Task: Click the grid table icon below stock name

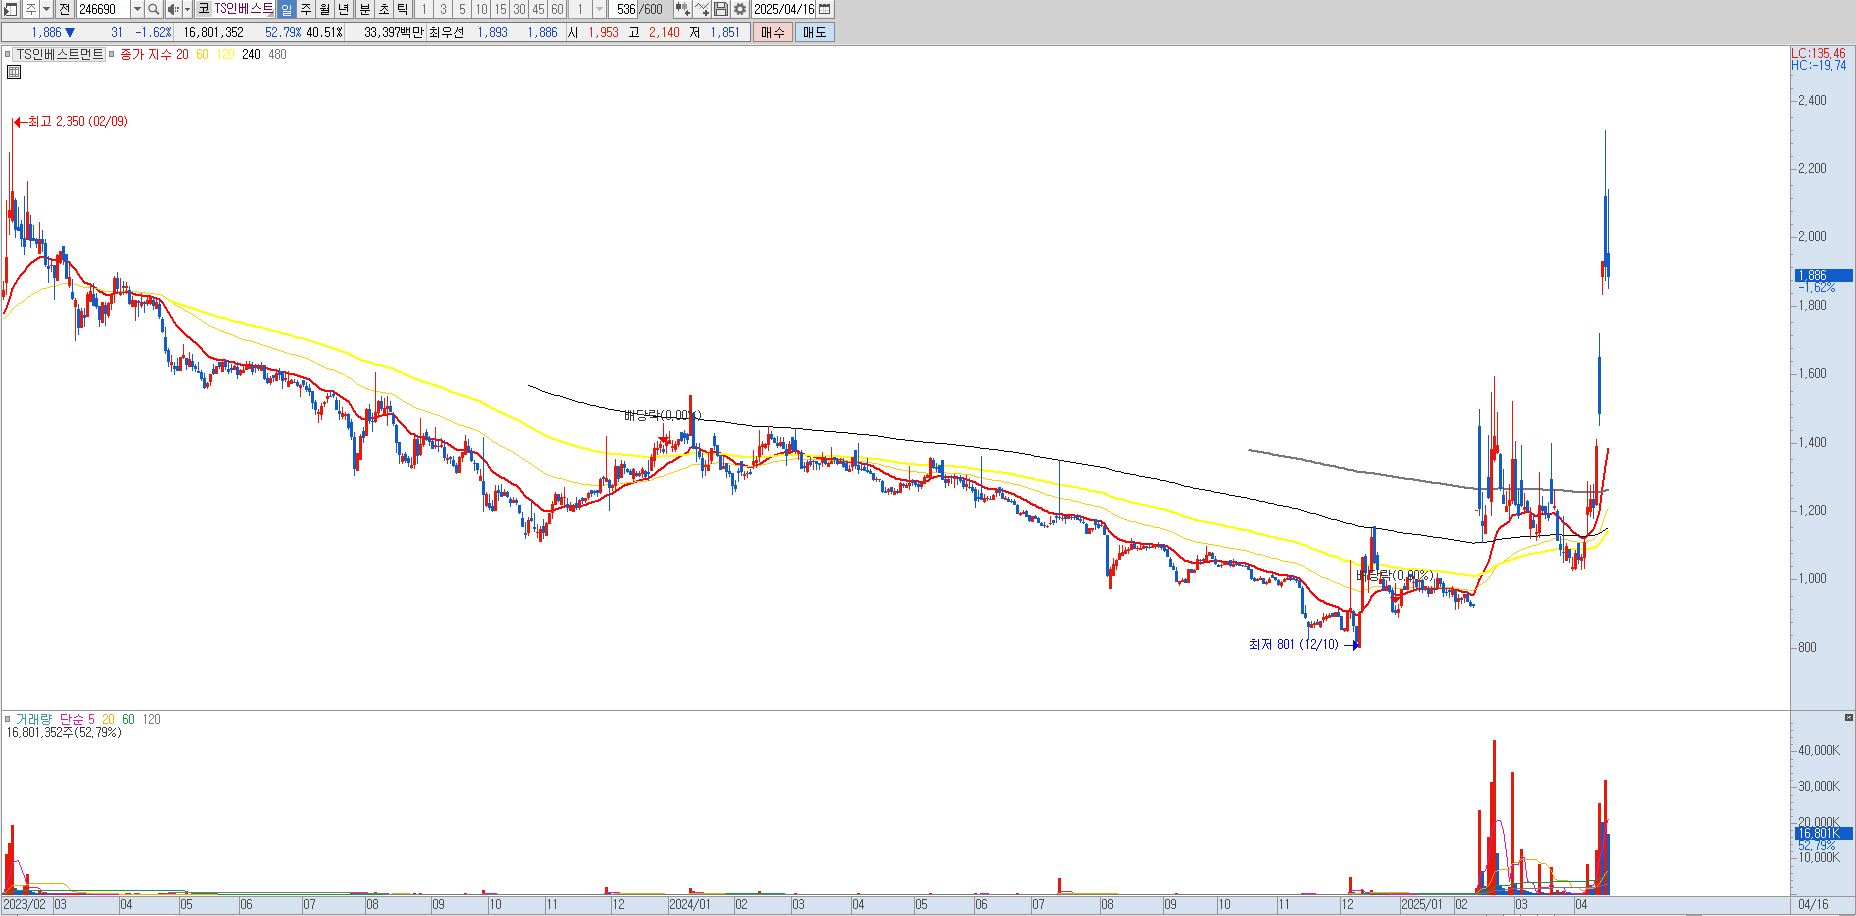Action: [x=14, y=72]
